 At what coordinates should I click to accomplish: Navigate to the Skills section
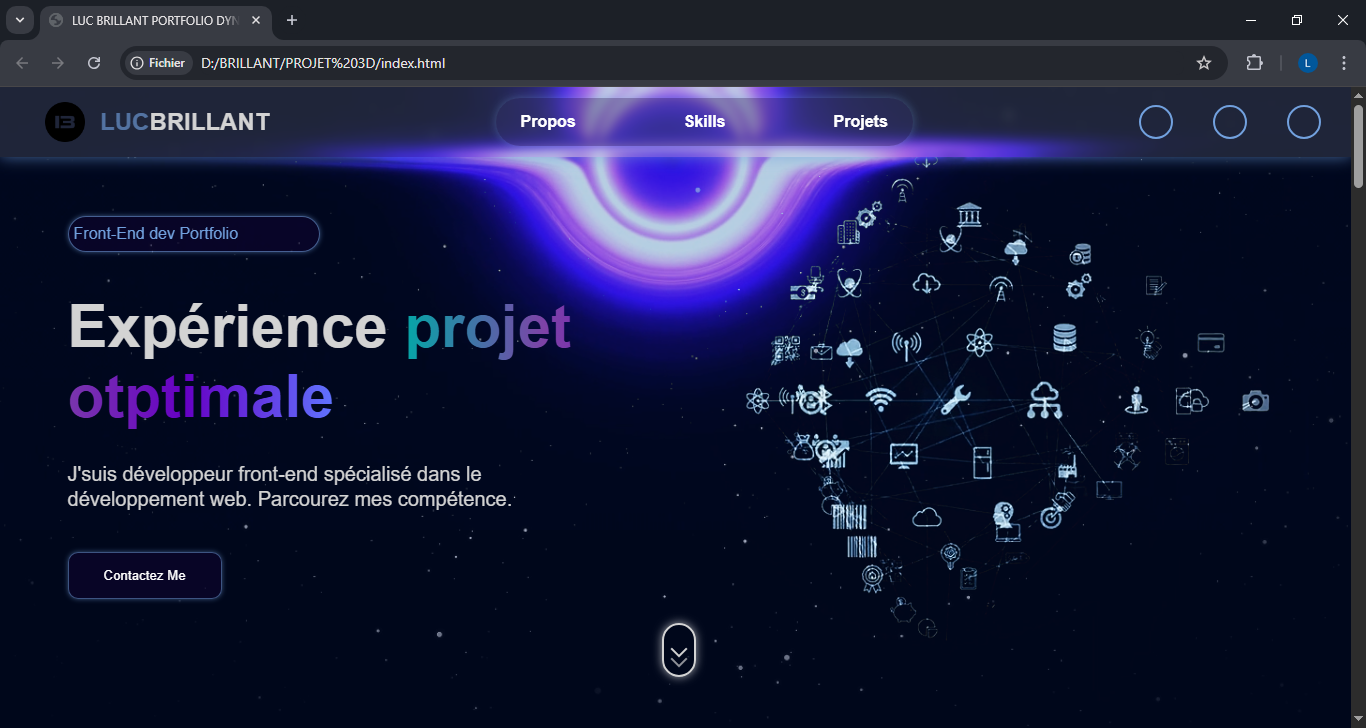click(705, 122)
